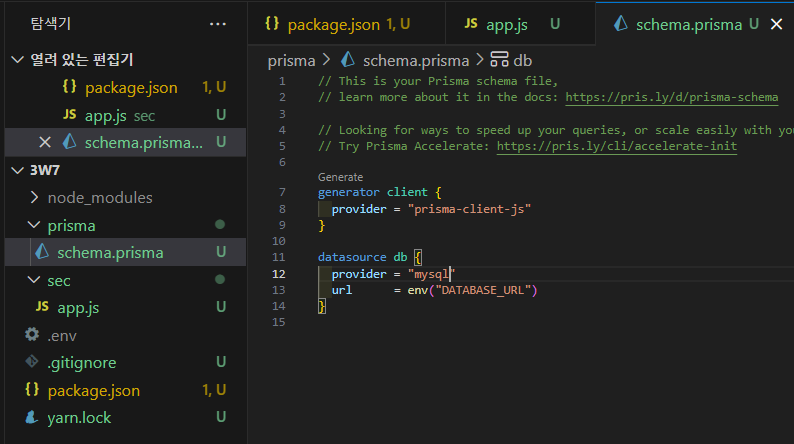Click env("DATABASE_URL") on line 13
Screen dimensions: 794x444
tap(472, 290)
